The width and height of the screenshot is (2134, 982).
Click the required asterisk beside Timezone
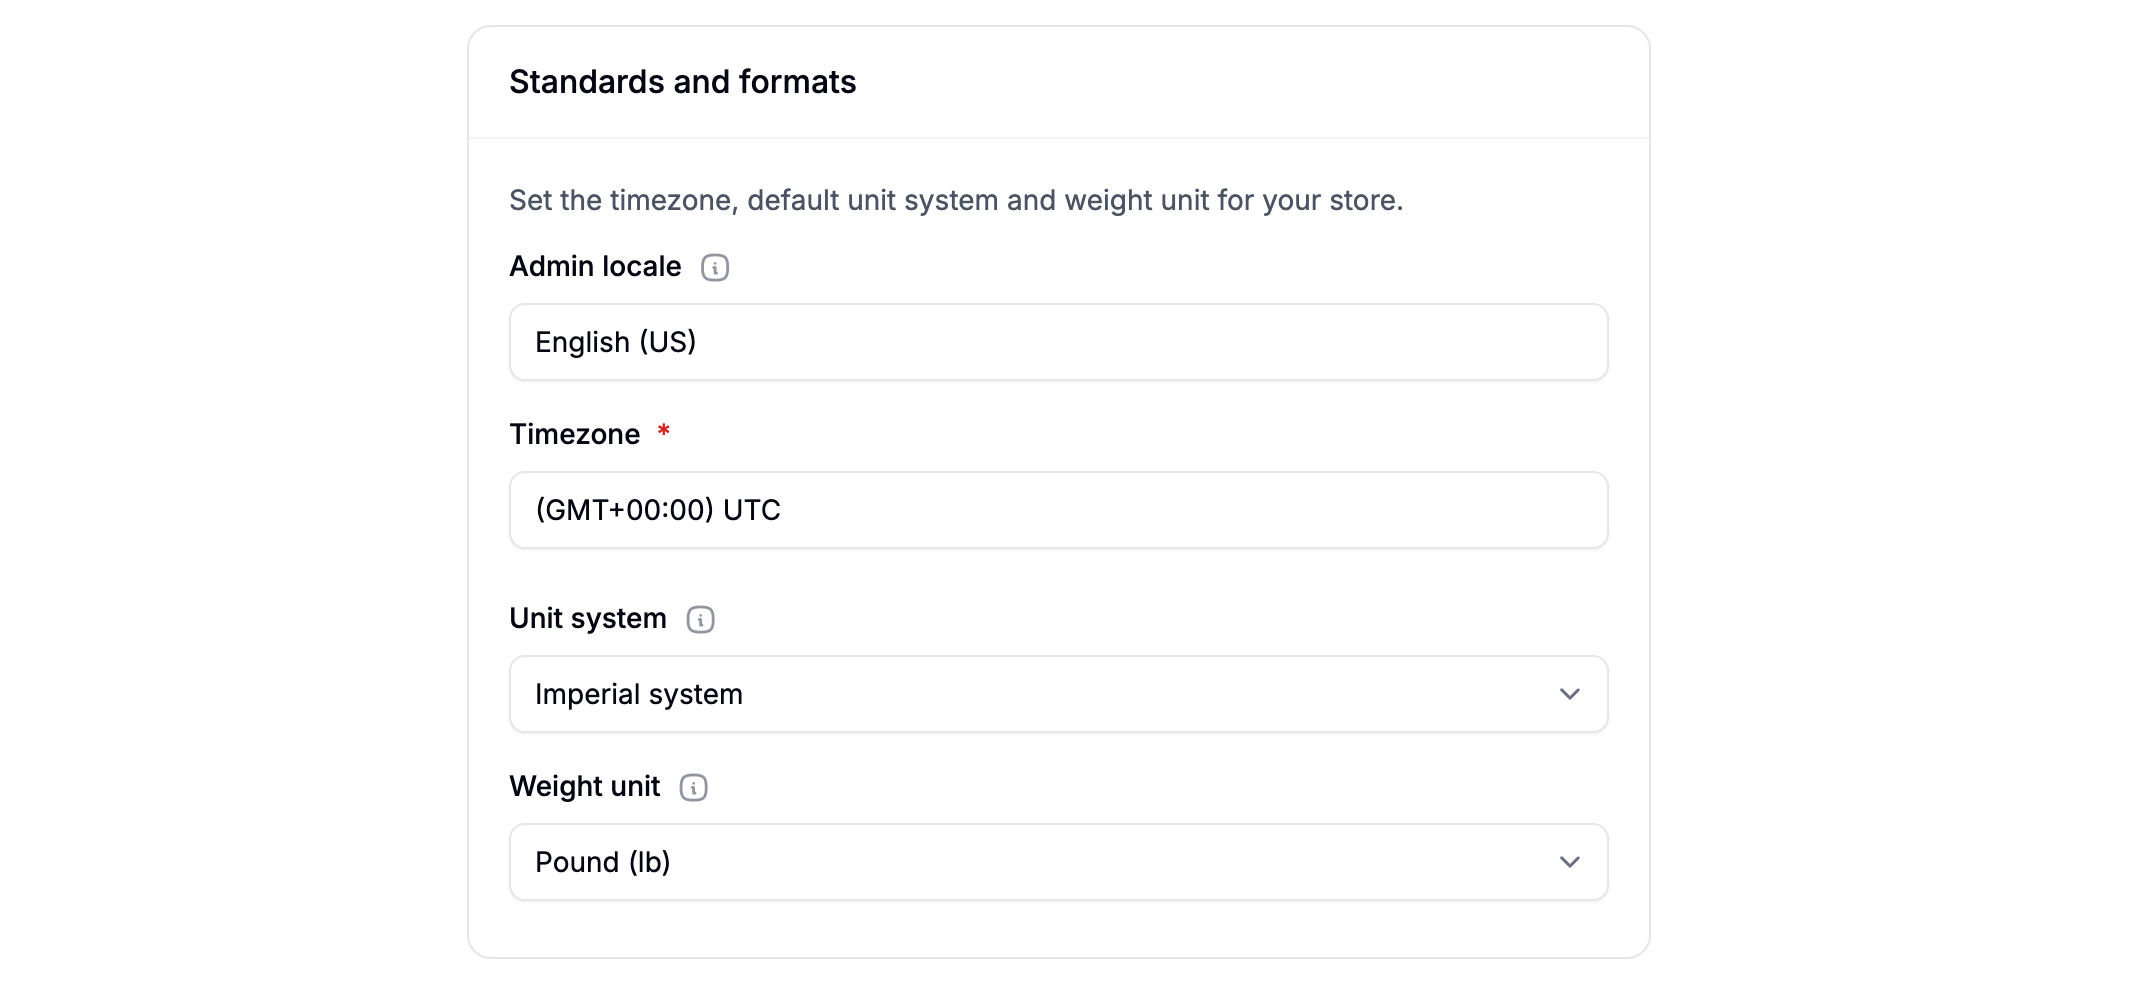[x=664, y=433]
